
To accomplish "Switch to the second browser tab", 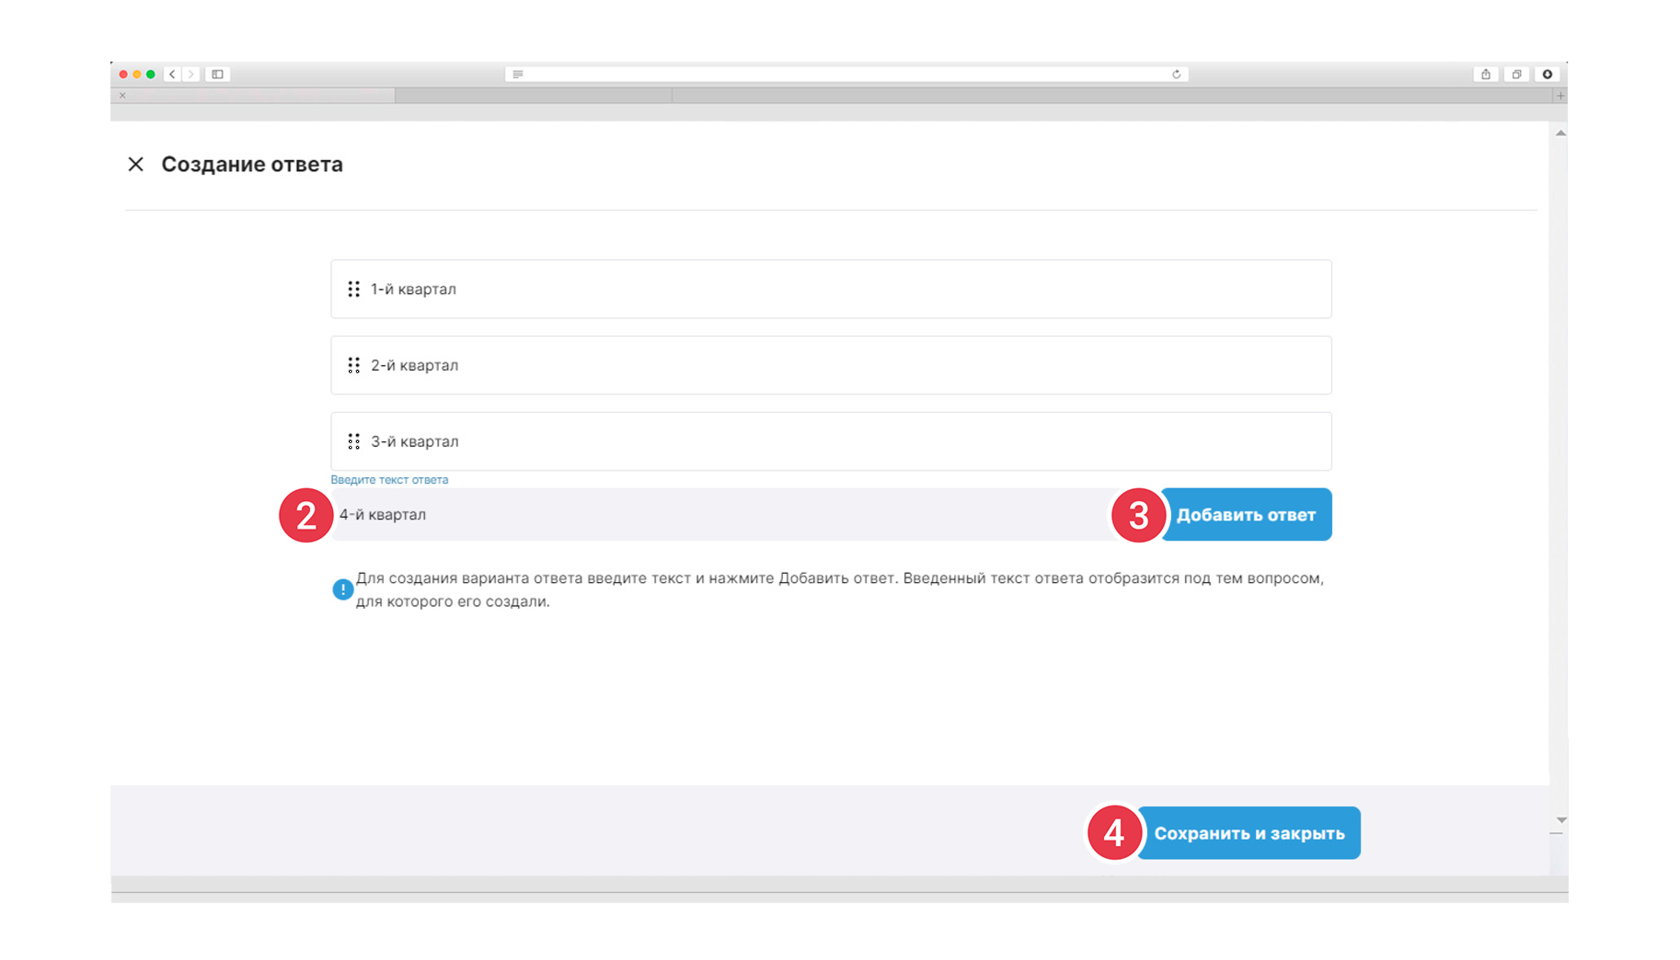I will click(533, 96).
